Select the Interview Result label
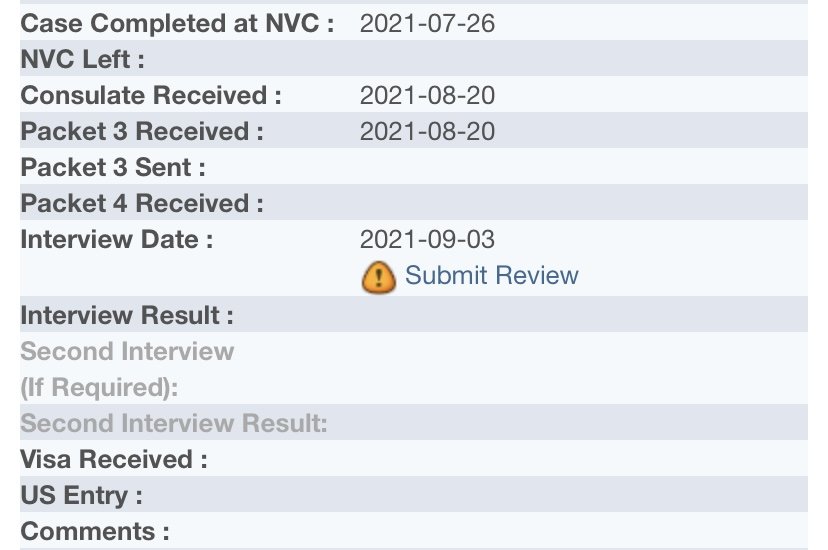The image size is (828, 550). click(x=127, y=315)
